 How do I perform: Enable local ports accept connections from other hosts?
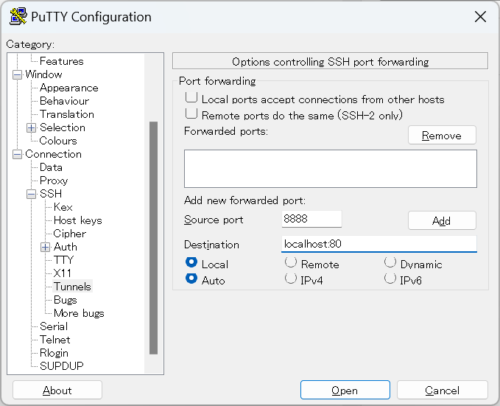191,98
